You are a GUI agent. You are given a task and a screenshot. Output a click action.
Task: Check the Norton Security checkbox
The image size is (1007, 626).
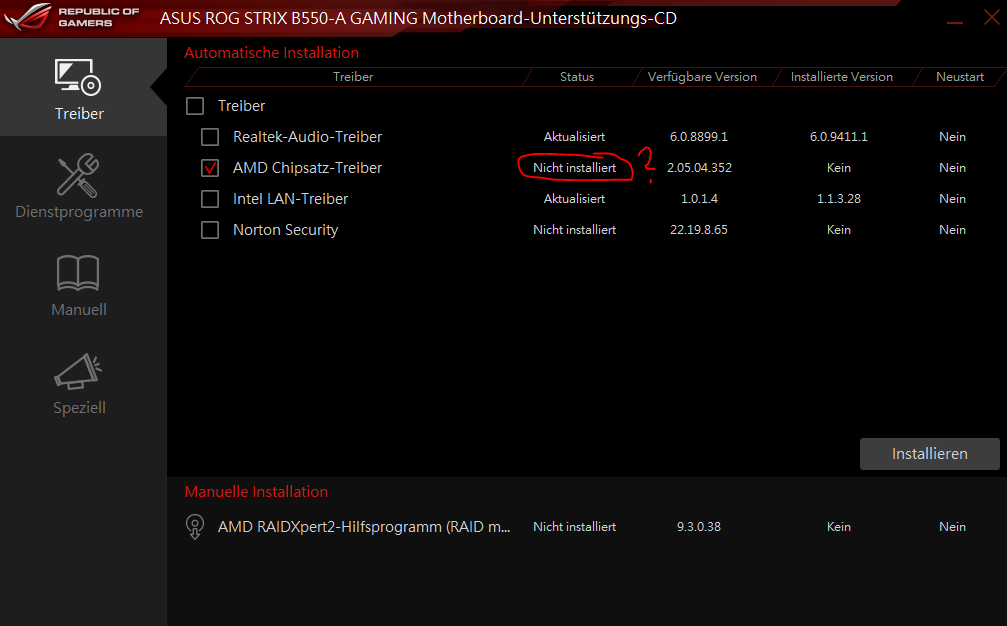[x=210, y=230]
